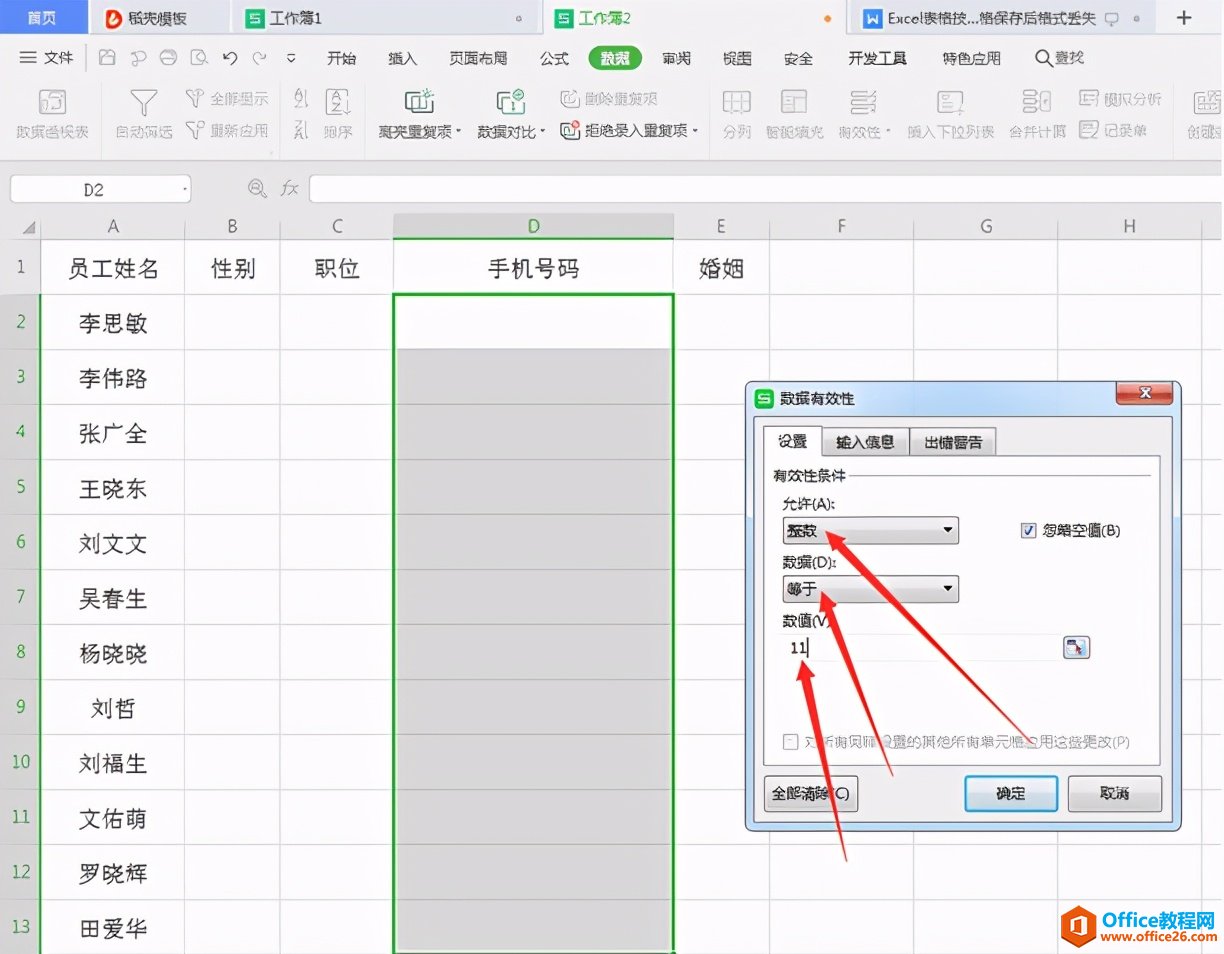Click the PivotTable (数据透视表) icon

coord(52,103)
